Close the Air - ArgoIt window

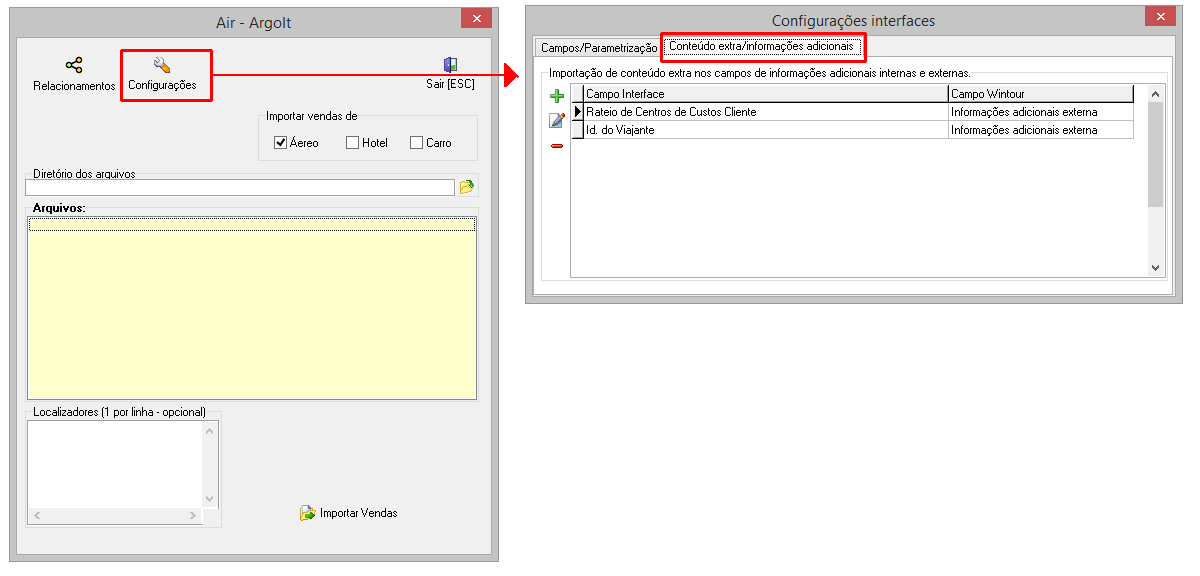click(476, 18)
